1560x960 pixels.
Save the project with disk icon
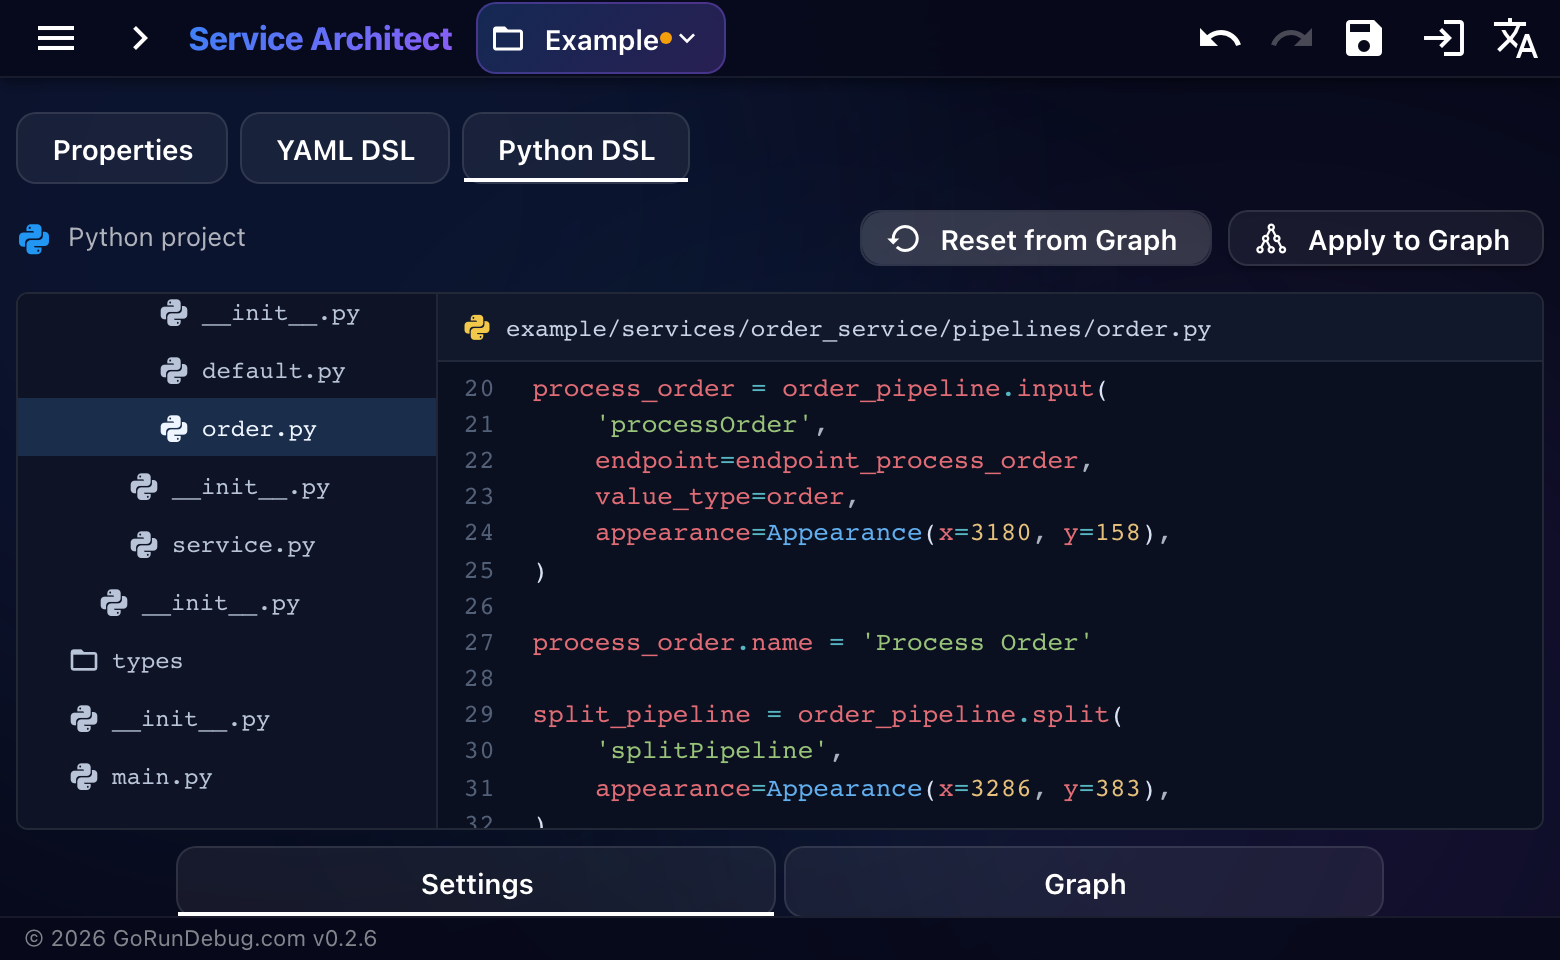click(1364, 39)
